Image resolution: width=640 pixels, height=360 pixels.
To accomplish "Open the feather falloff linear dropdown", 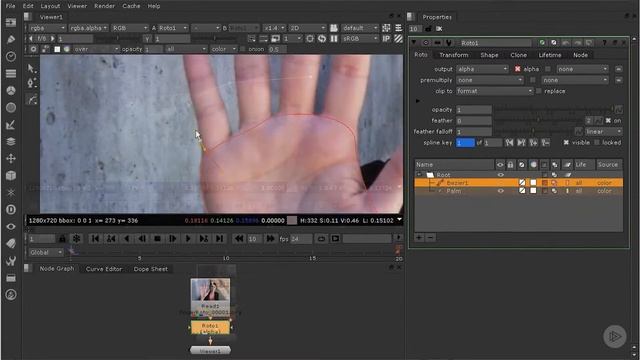I will (603, 131).
